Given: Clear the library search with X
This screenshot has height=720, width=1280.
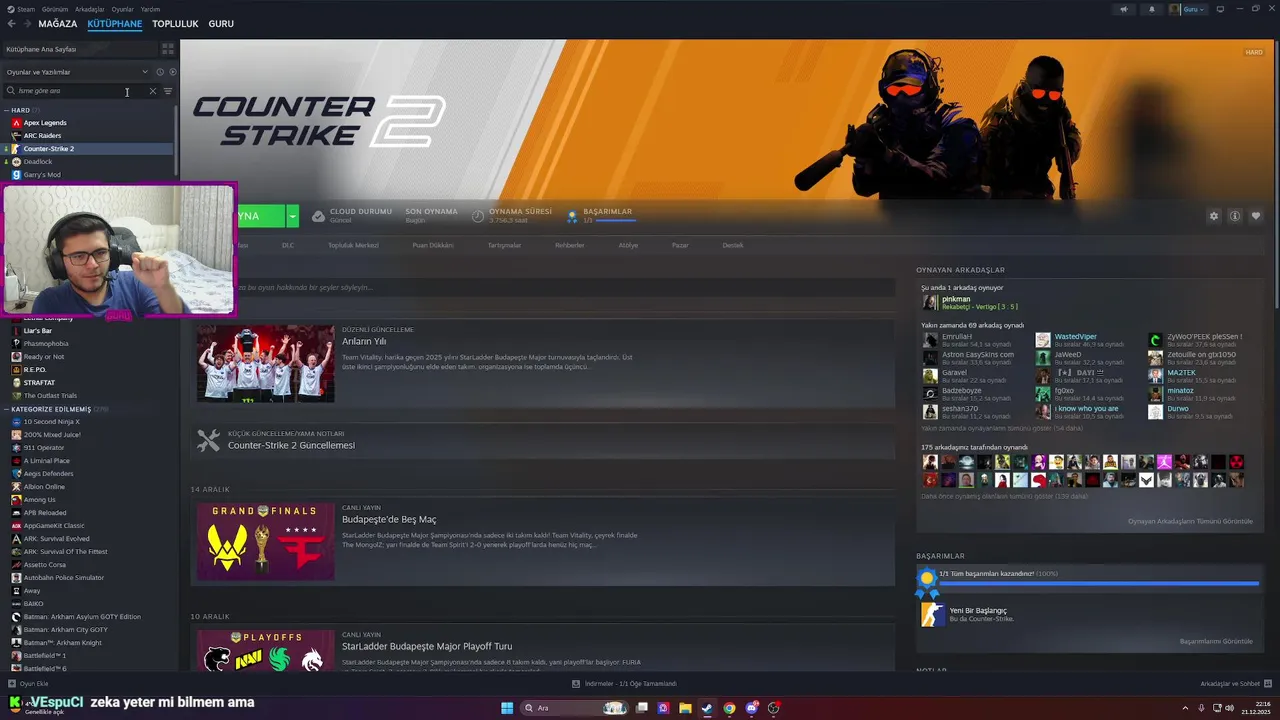Looking at the screenshot, I should 153,91.
